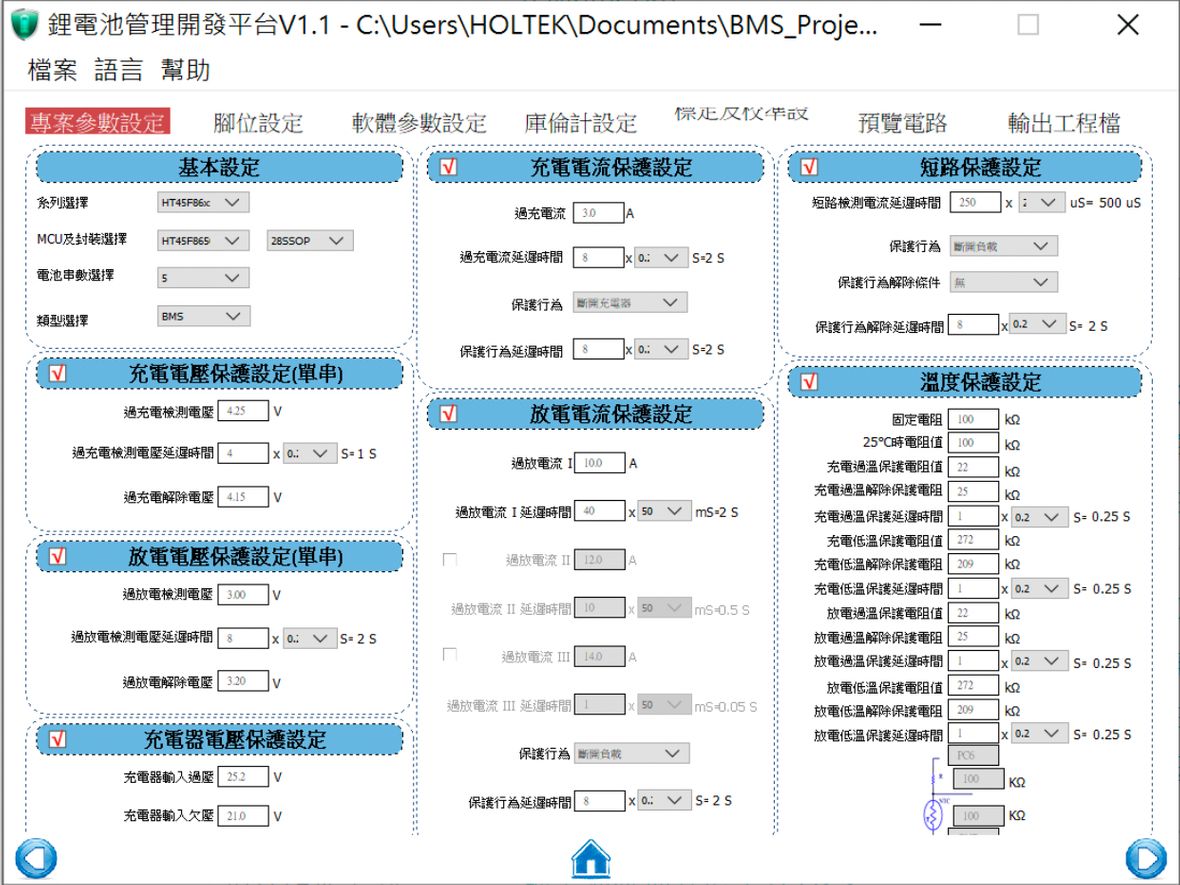
Task: Open the 輸出工程檔 tab
Action: tap(1064, 123)
